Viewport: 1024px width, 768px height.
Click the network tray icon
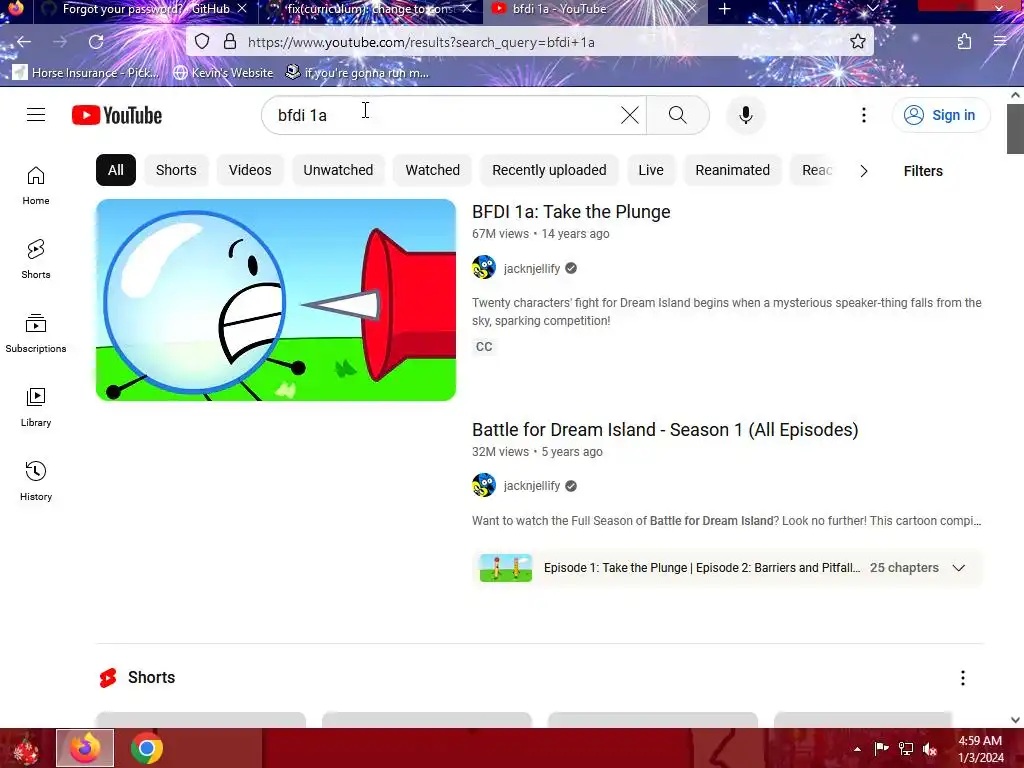point(905,748)
